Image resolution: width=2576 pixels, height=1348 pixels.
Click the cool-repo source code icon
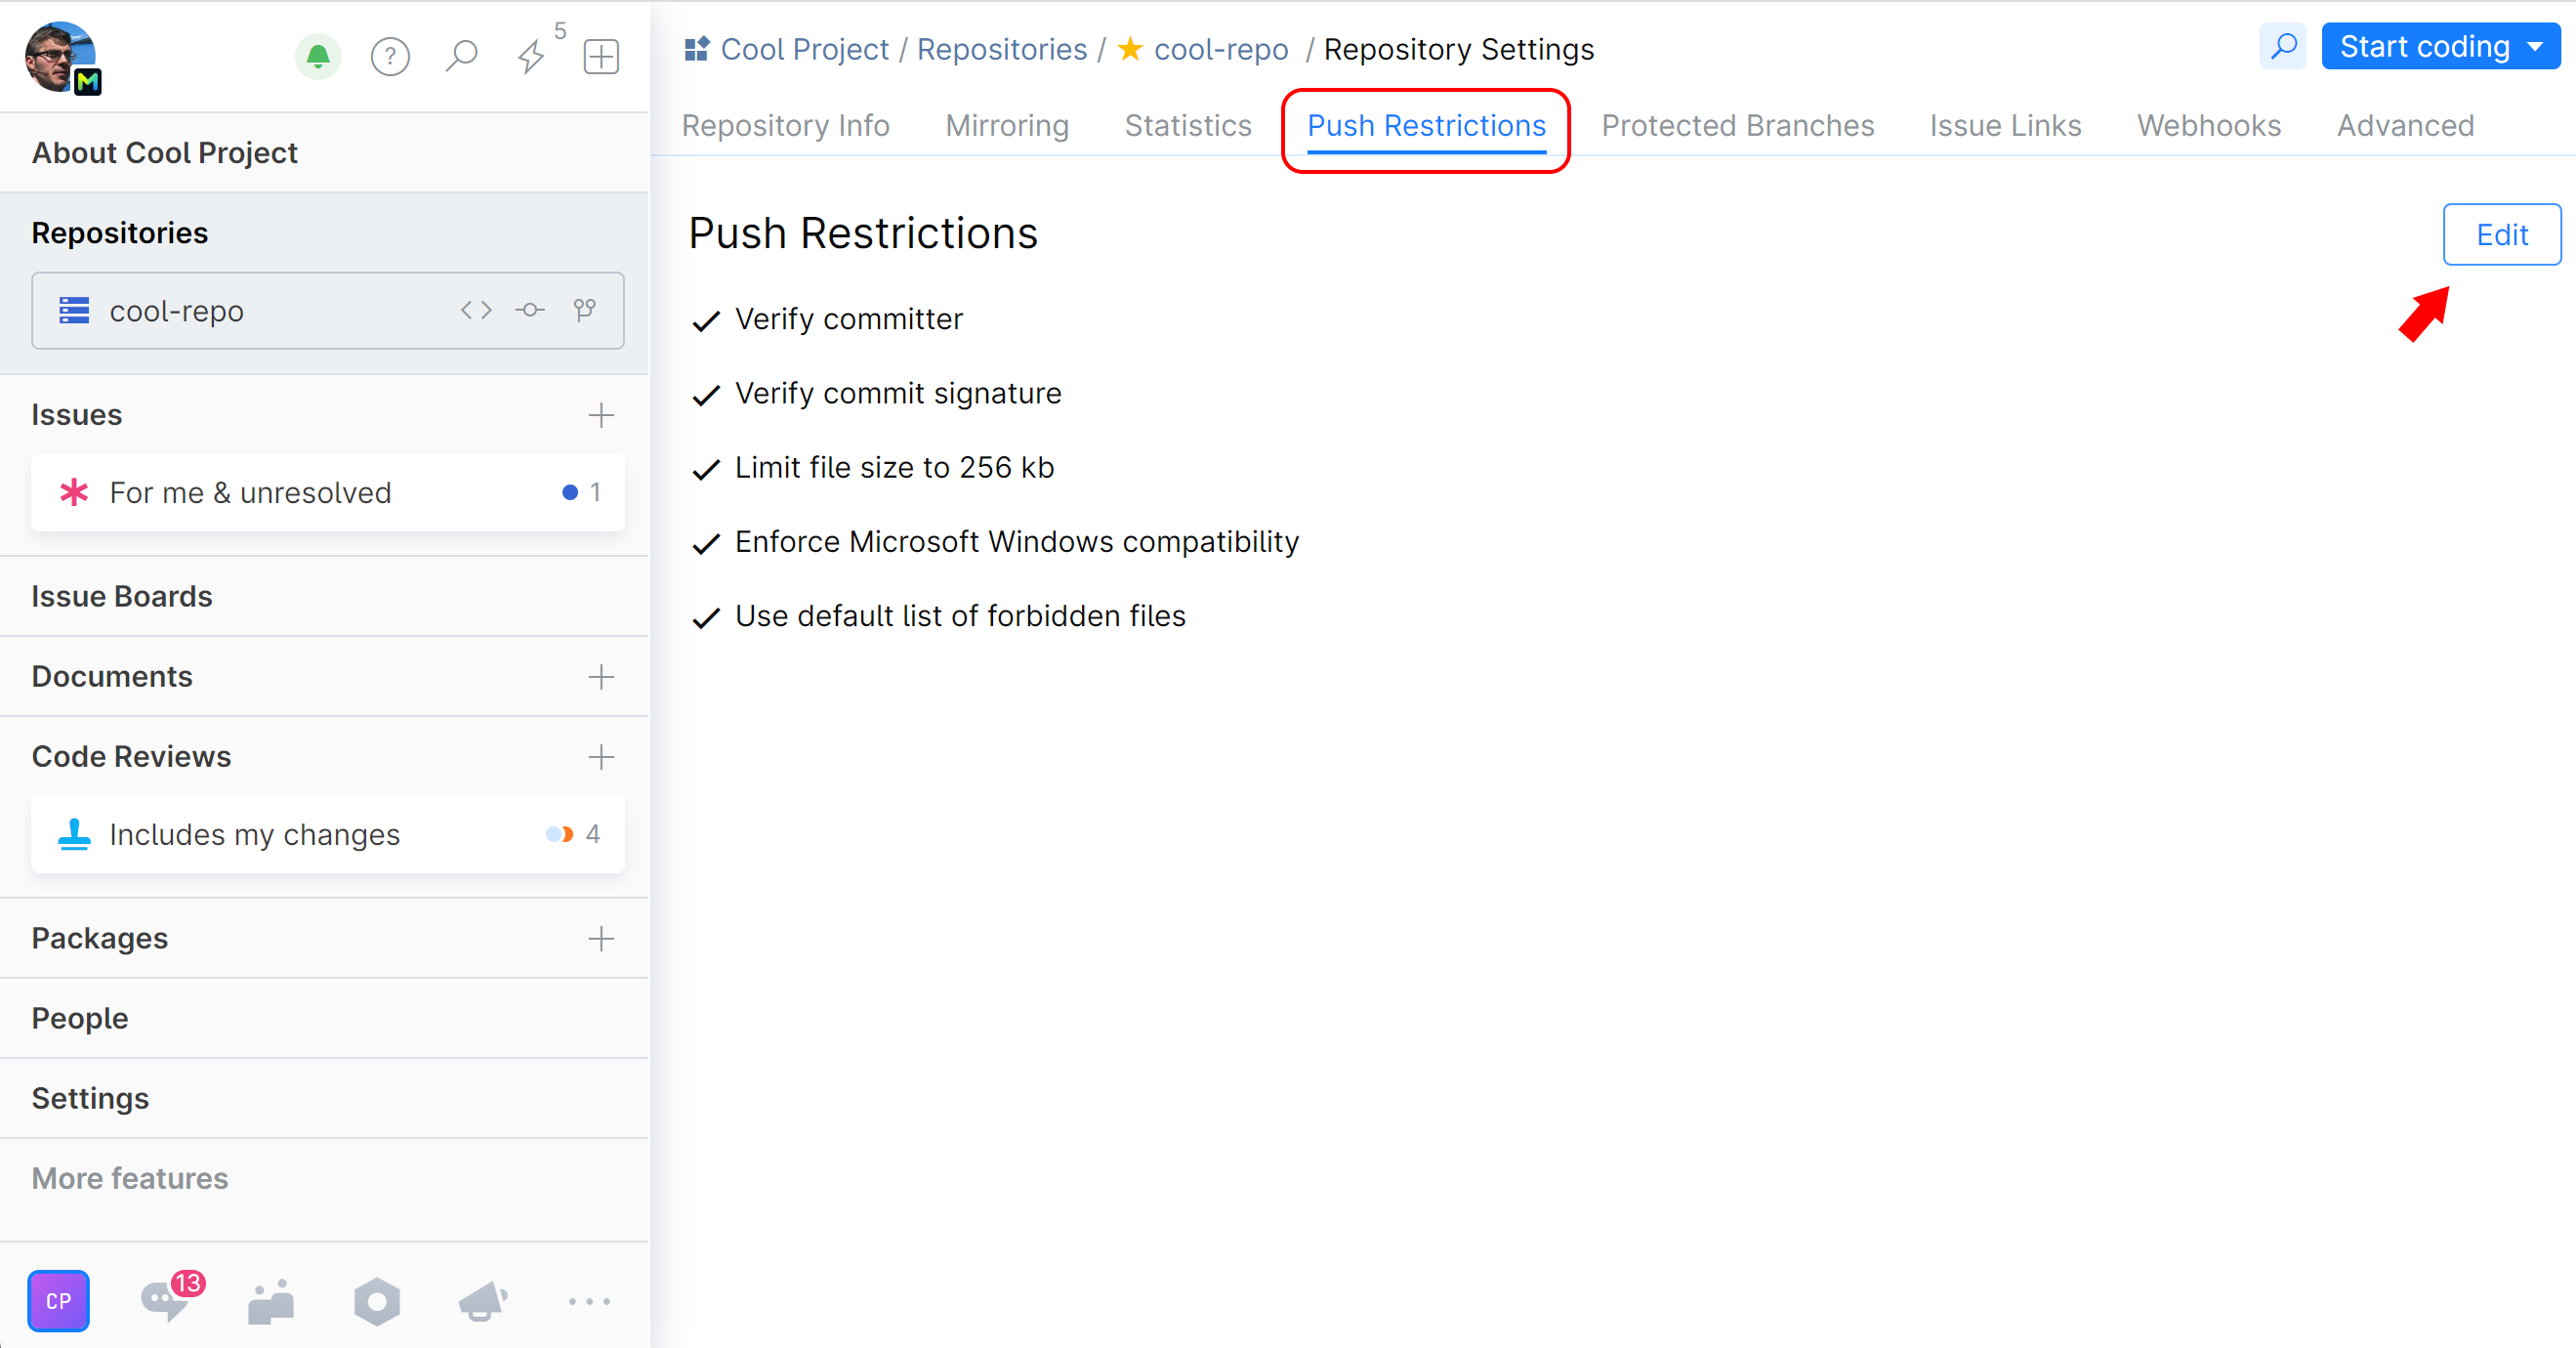click(x=474, y=312)
